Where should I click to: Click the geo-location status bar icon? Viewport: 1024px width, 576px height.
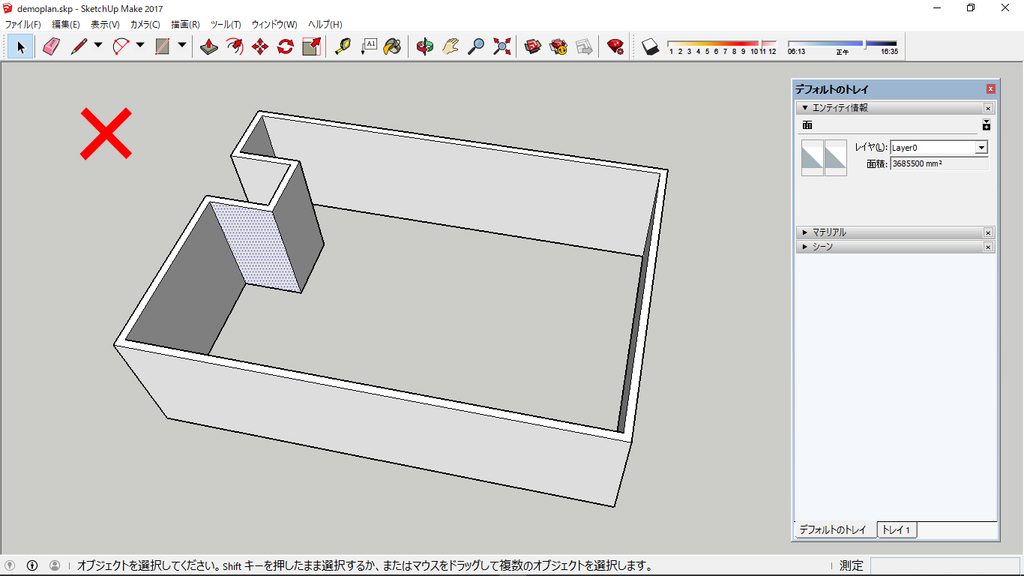[10, 566]
